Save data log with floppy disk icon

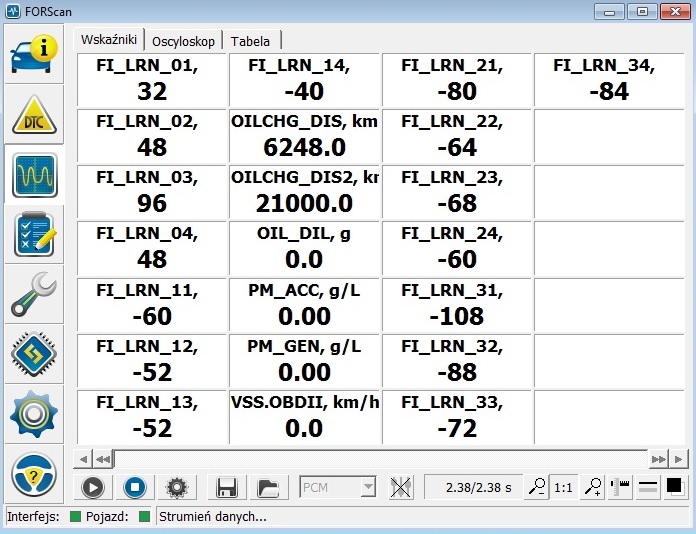pos(227,487)
